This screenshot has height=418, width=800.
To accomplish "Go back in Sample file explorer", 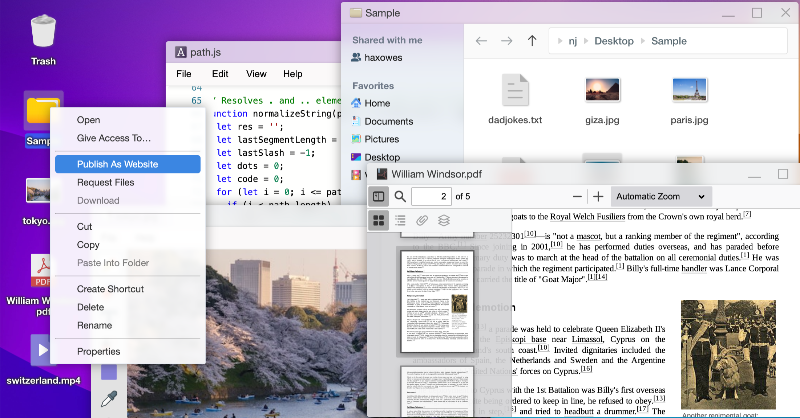I will click(481, 41).
